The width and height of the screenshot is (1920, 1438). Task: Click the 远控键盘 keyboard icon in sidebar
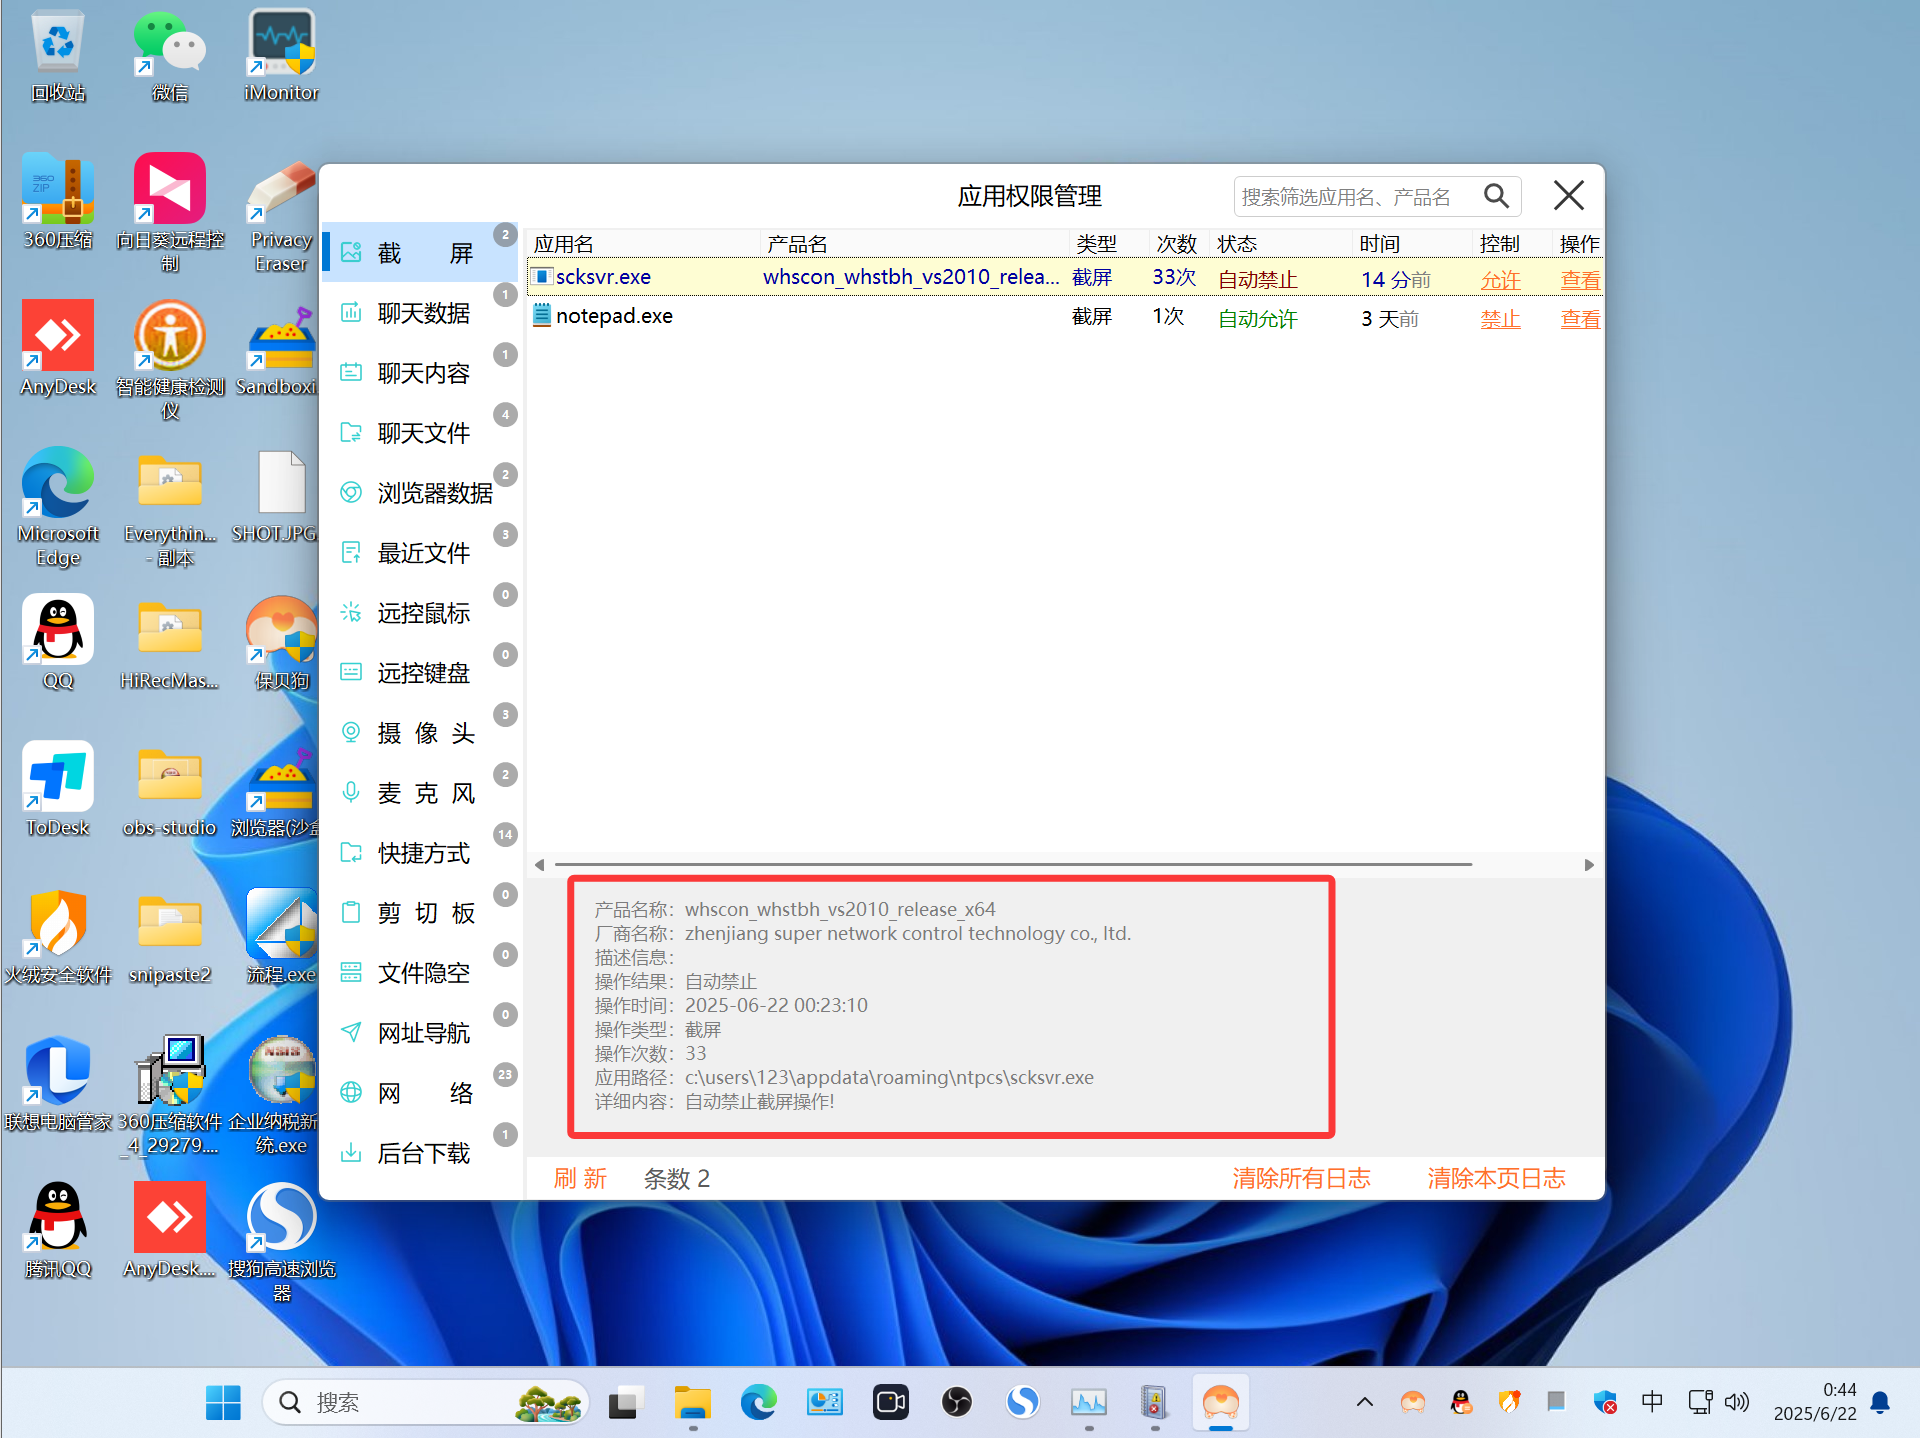[351, 672]
